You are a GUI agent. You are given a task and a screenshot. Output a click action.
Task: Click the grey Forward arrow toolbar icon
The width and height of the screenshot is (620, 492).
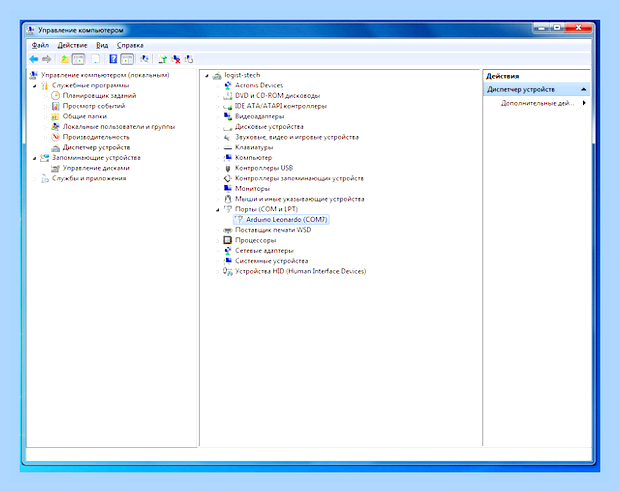[47, 59]
